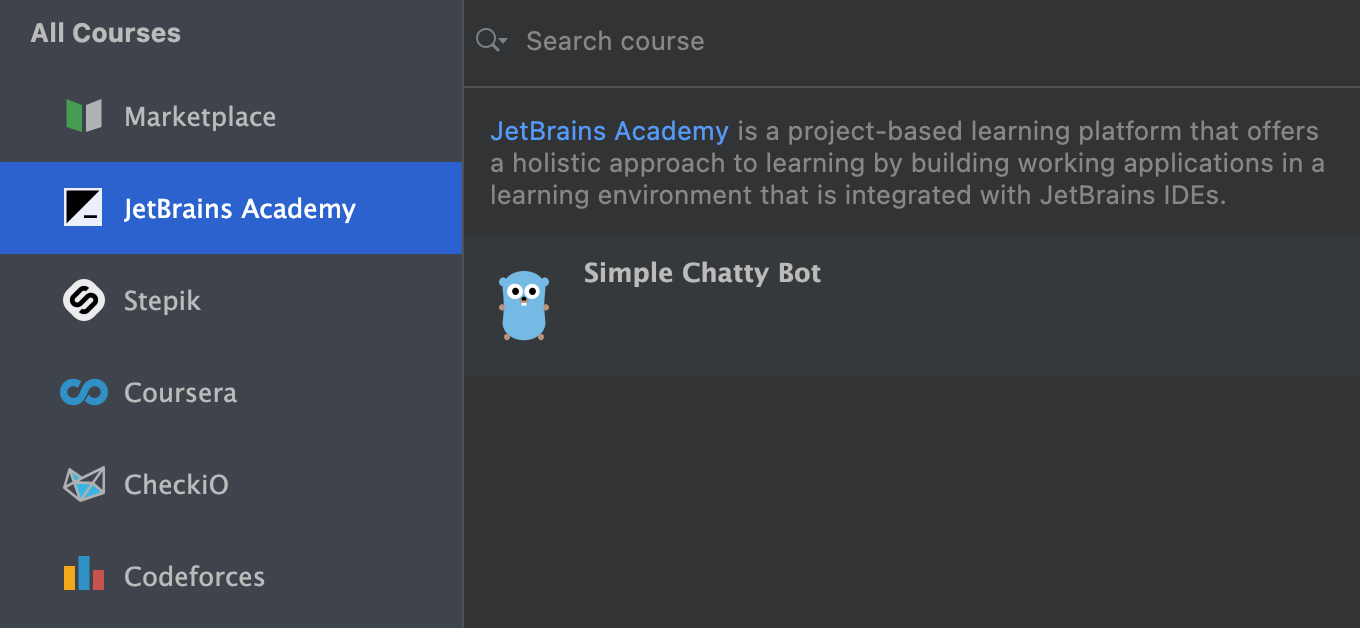1360x628 pixels.
Task: Open search options dropdown arrow
Action: coord(503,42)
